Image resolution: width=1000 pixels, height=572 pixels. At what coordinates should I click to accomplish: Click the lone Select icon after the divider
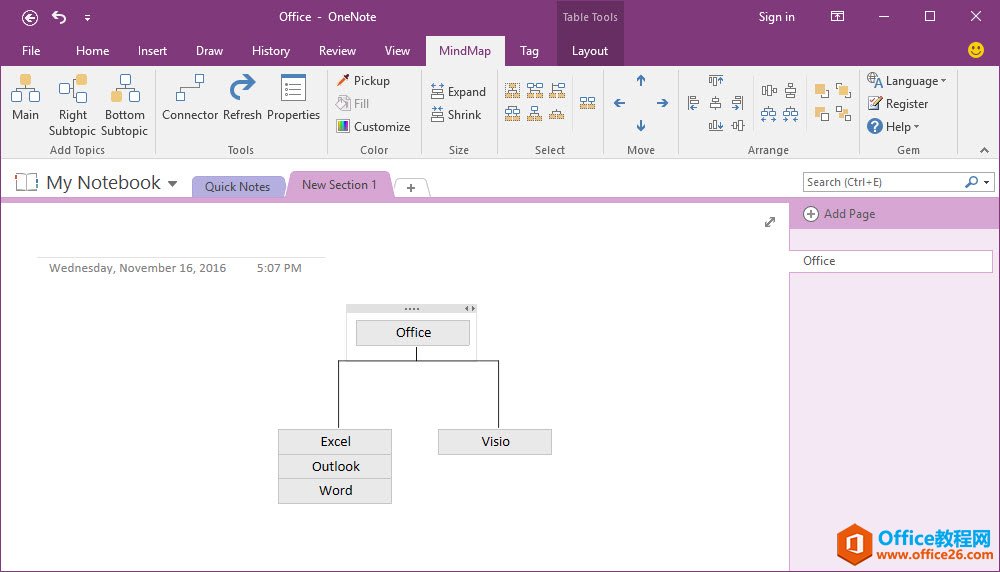587,103
